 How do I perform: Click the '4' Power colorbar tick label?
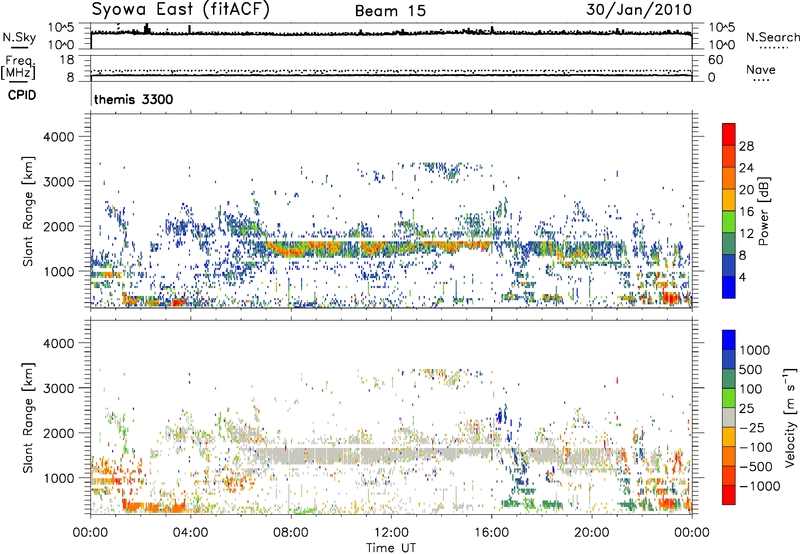coord(742,278)
